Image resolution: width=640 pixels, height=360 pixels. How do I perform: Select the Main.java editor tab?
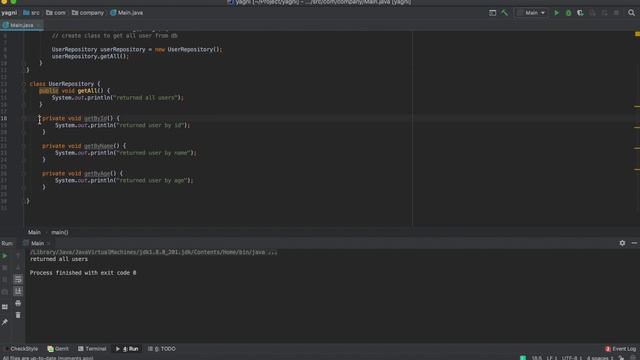(x=21, y=25)
